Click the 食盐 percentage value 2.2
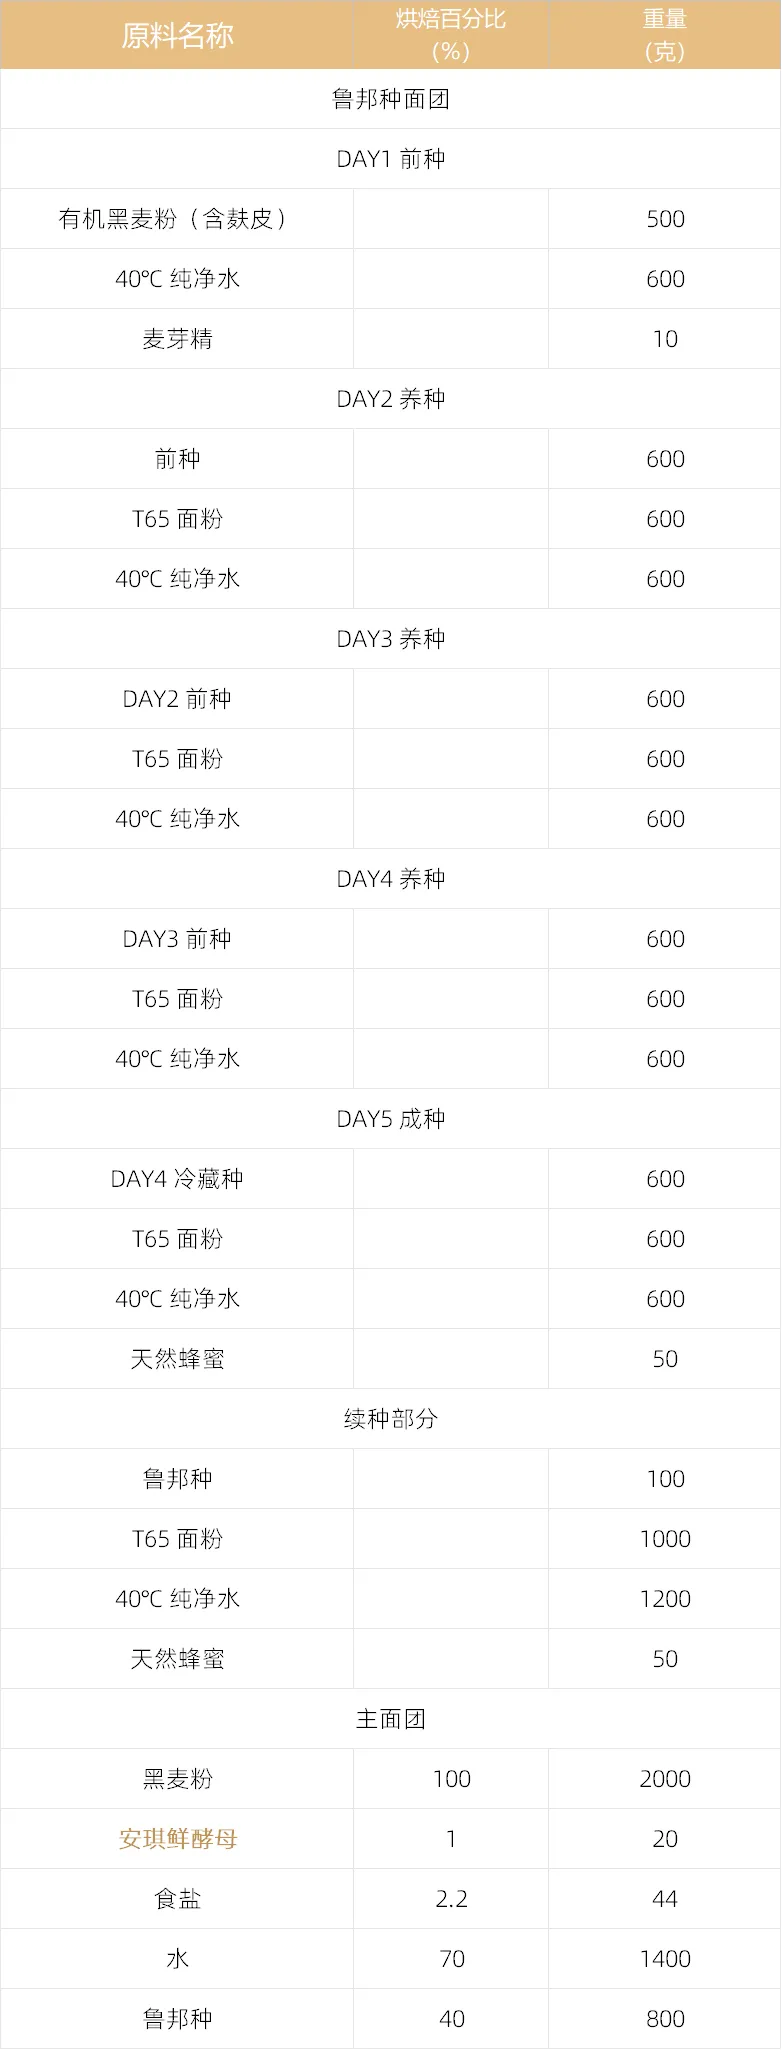The image size is (782, 2050). [451, 1899]
